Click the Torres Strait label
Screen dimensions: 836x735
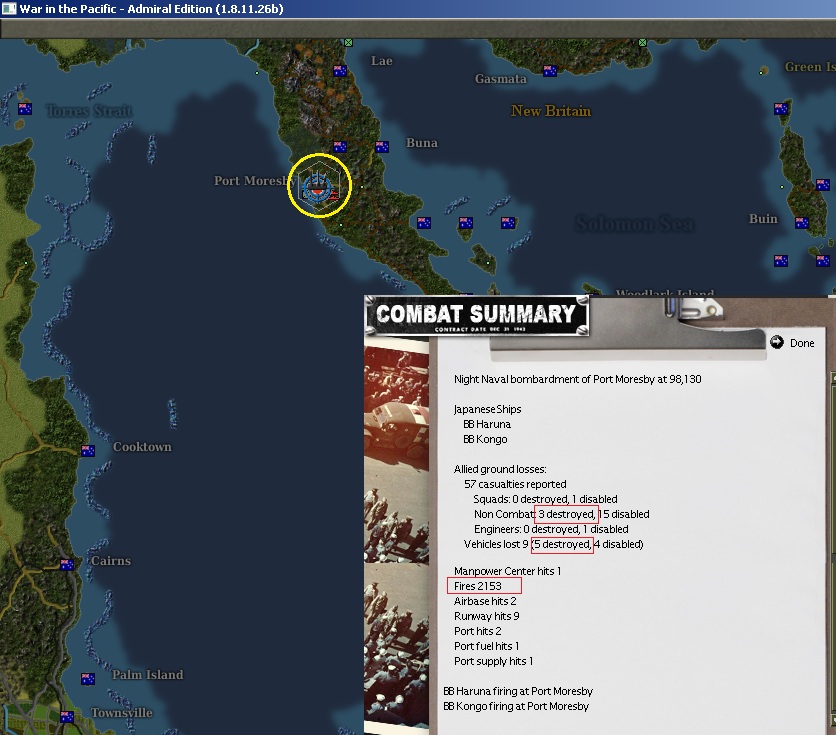[x=89, y=111]
